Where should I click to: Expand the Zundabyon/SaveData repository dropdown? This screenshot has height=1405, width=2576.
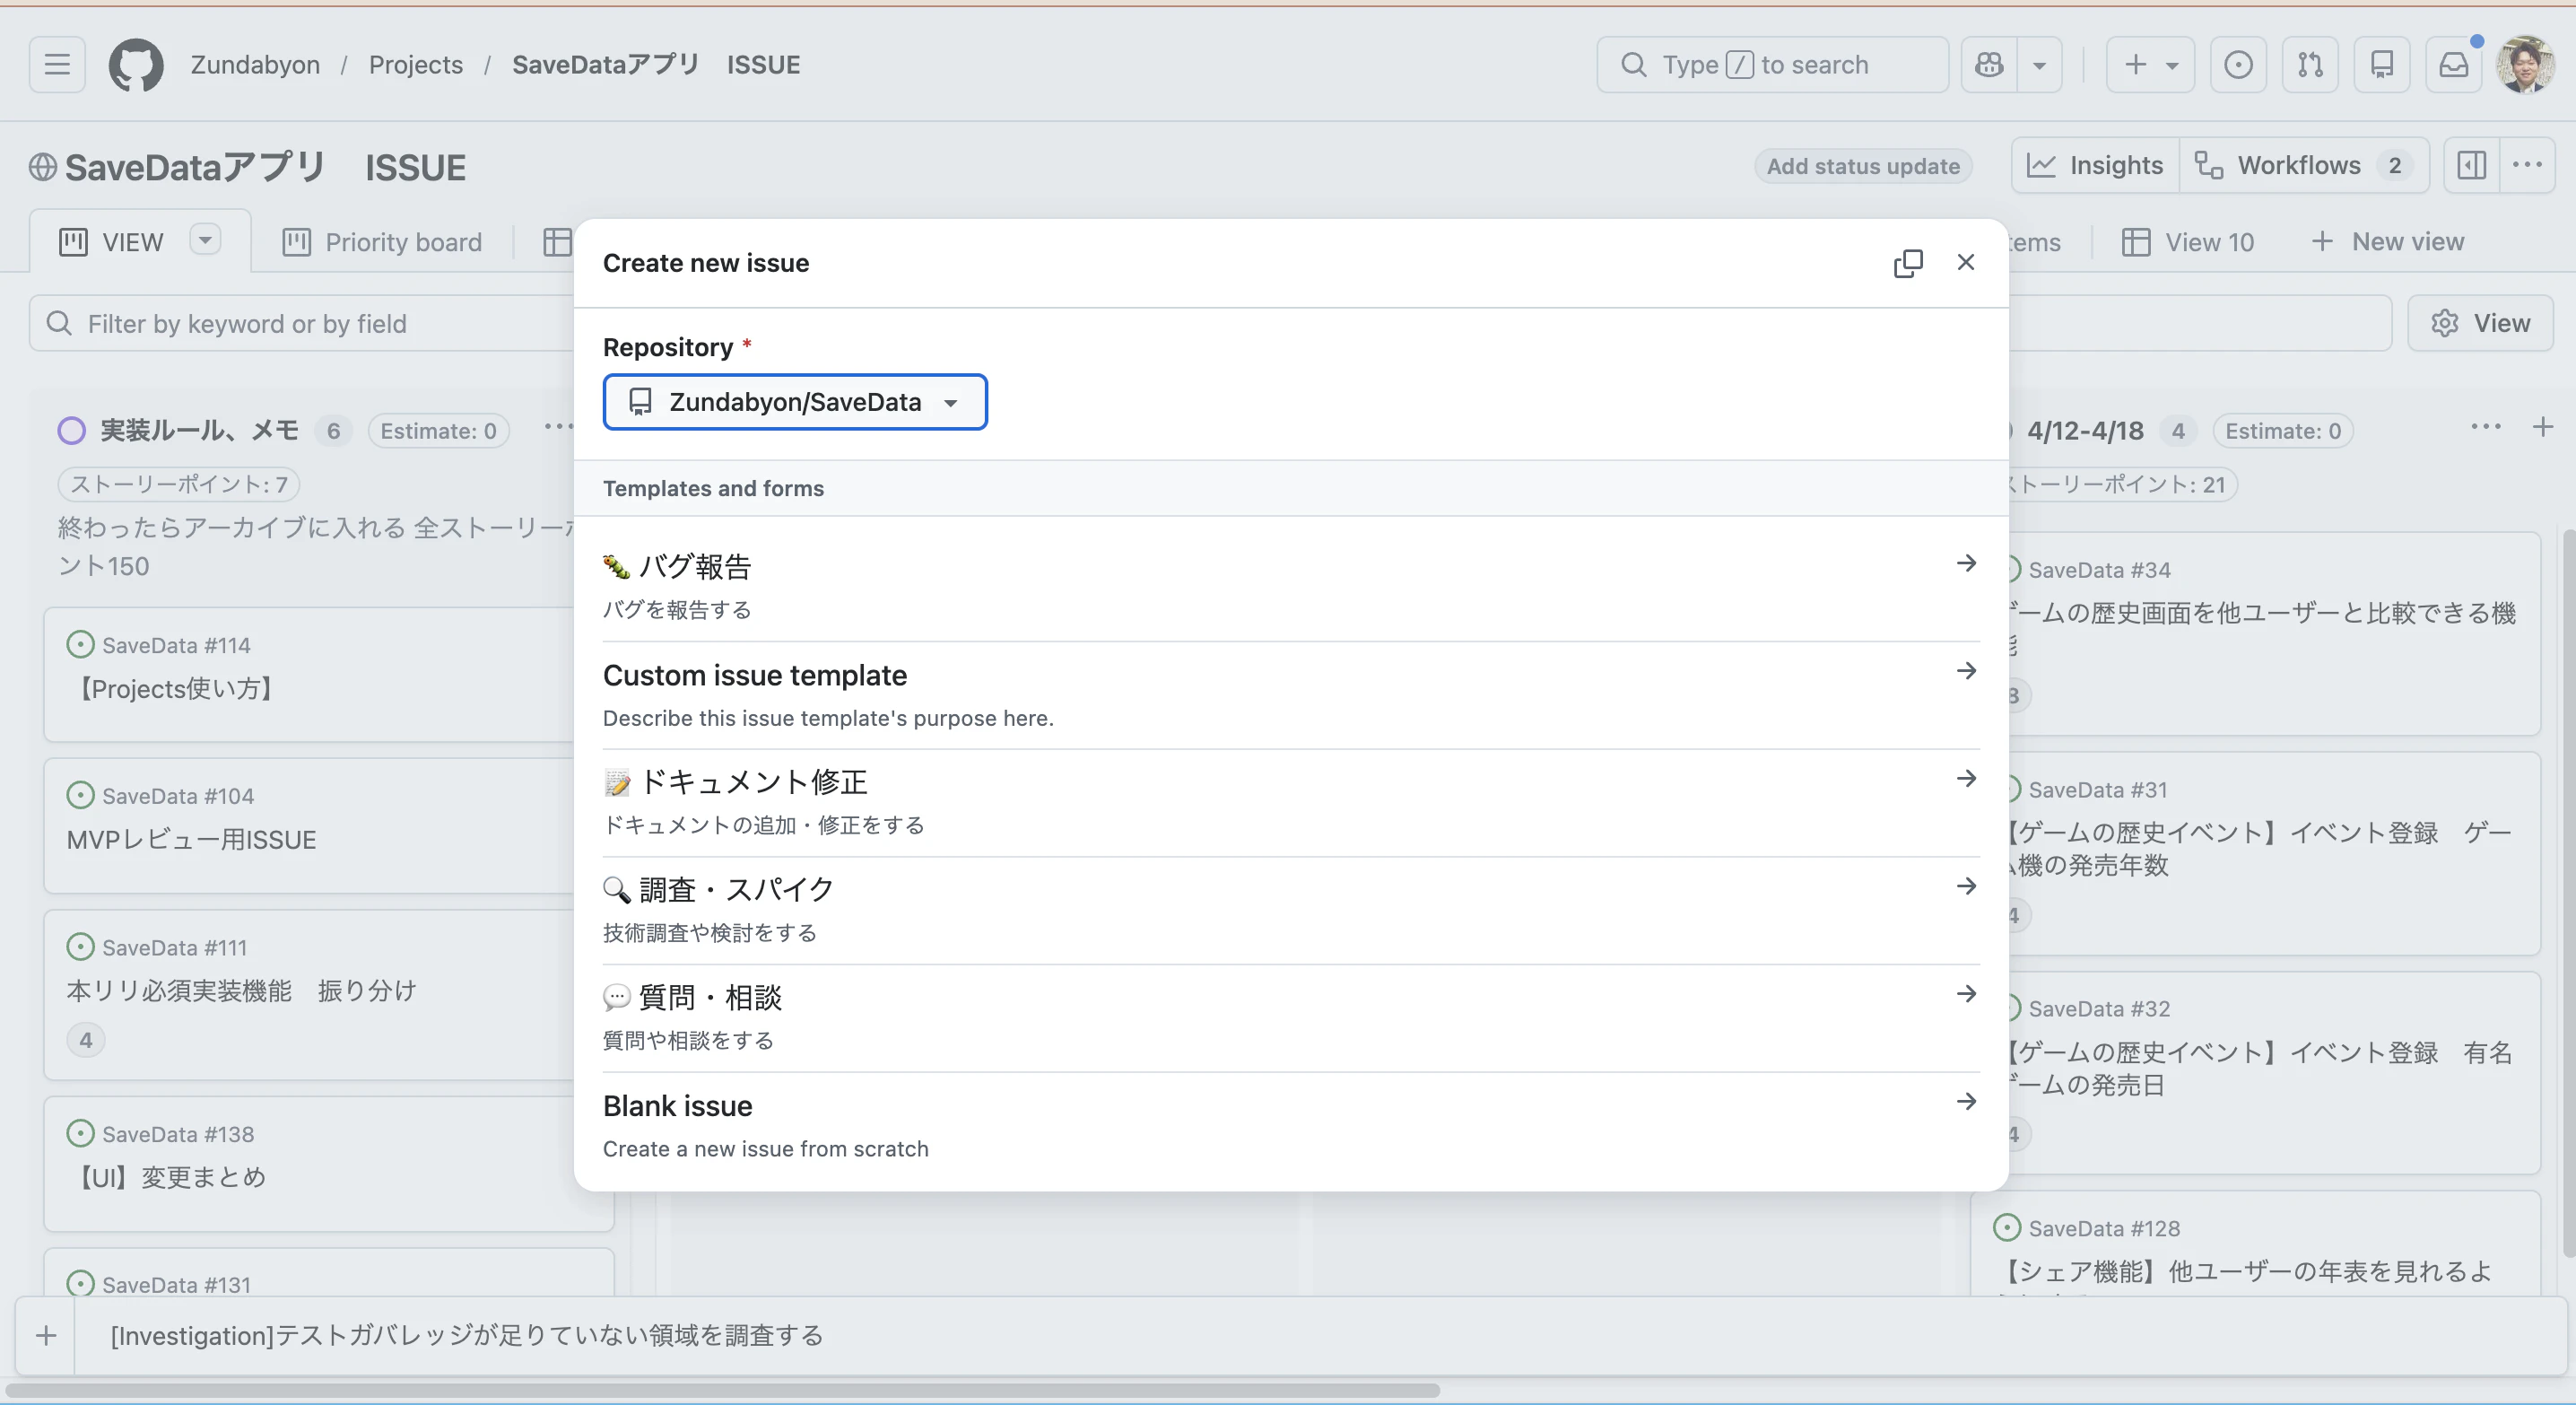coord(794,402)
